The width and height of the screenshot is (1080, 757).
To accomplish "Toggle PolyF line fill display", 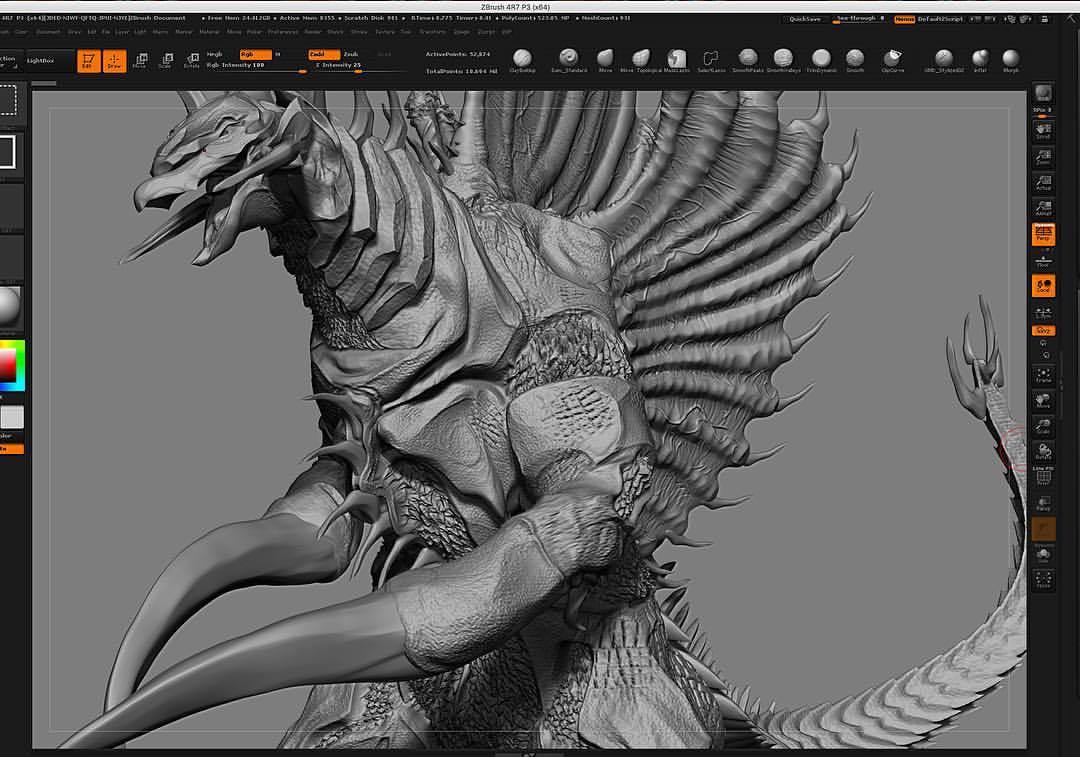I will 1043,476.
